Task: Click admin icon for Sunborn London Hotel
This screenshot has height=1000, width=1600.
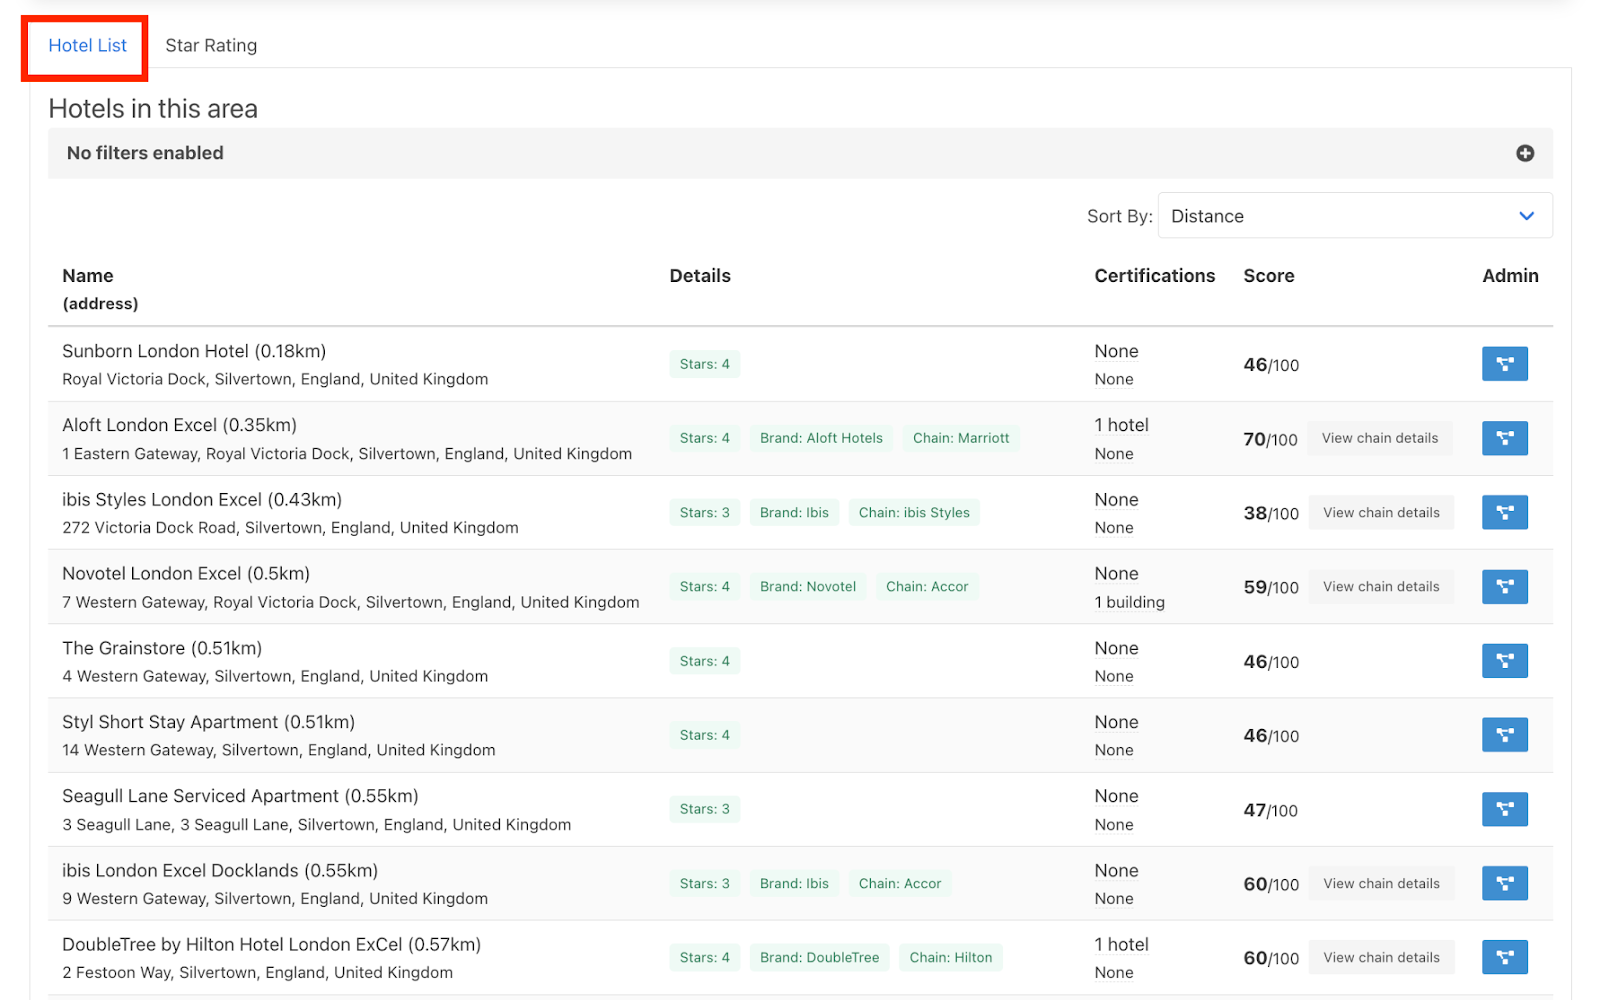Action: pos(1504,364)
